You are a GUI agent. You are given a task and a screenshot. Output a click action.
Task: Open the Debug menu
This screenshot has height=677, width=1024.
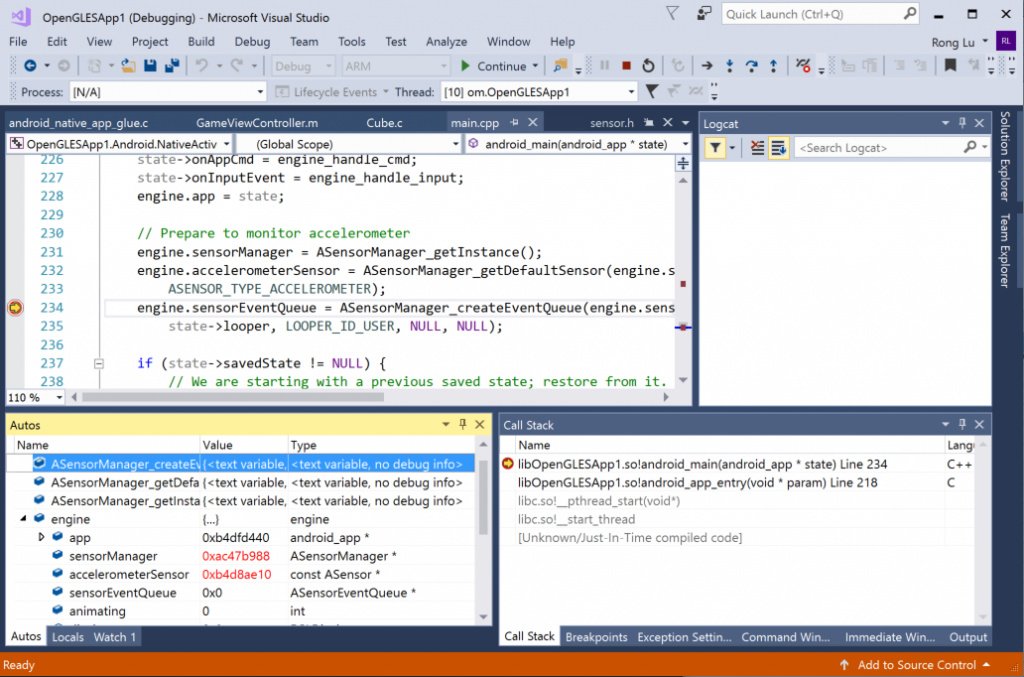point(251,41)
